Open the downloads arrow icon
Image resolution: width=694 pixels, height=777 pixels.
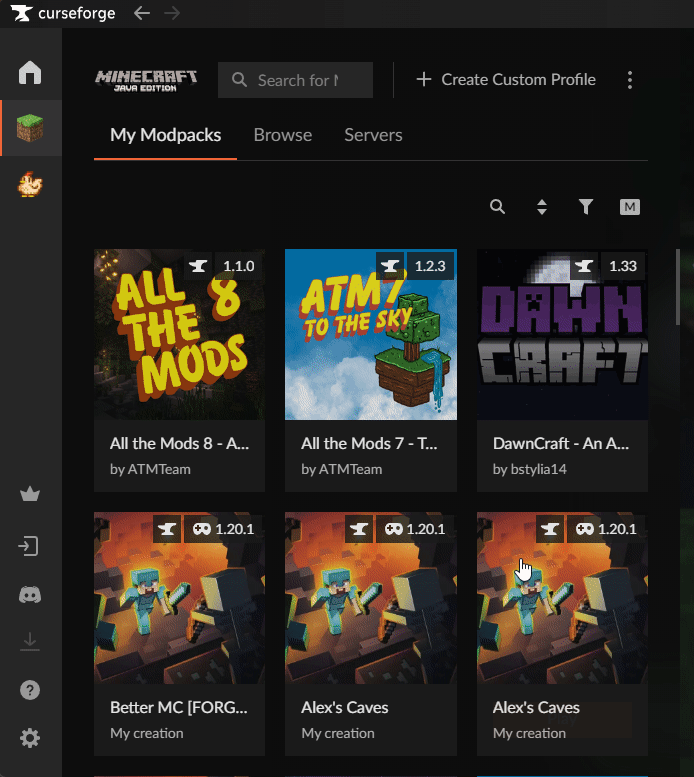(30, 641)
